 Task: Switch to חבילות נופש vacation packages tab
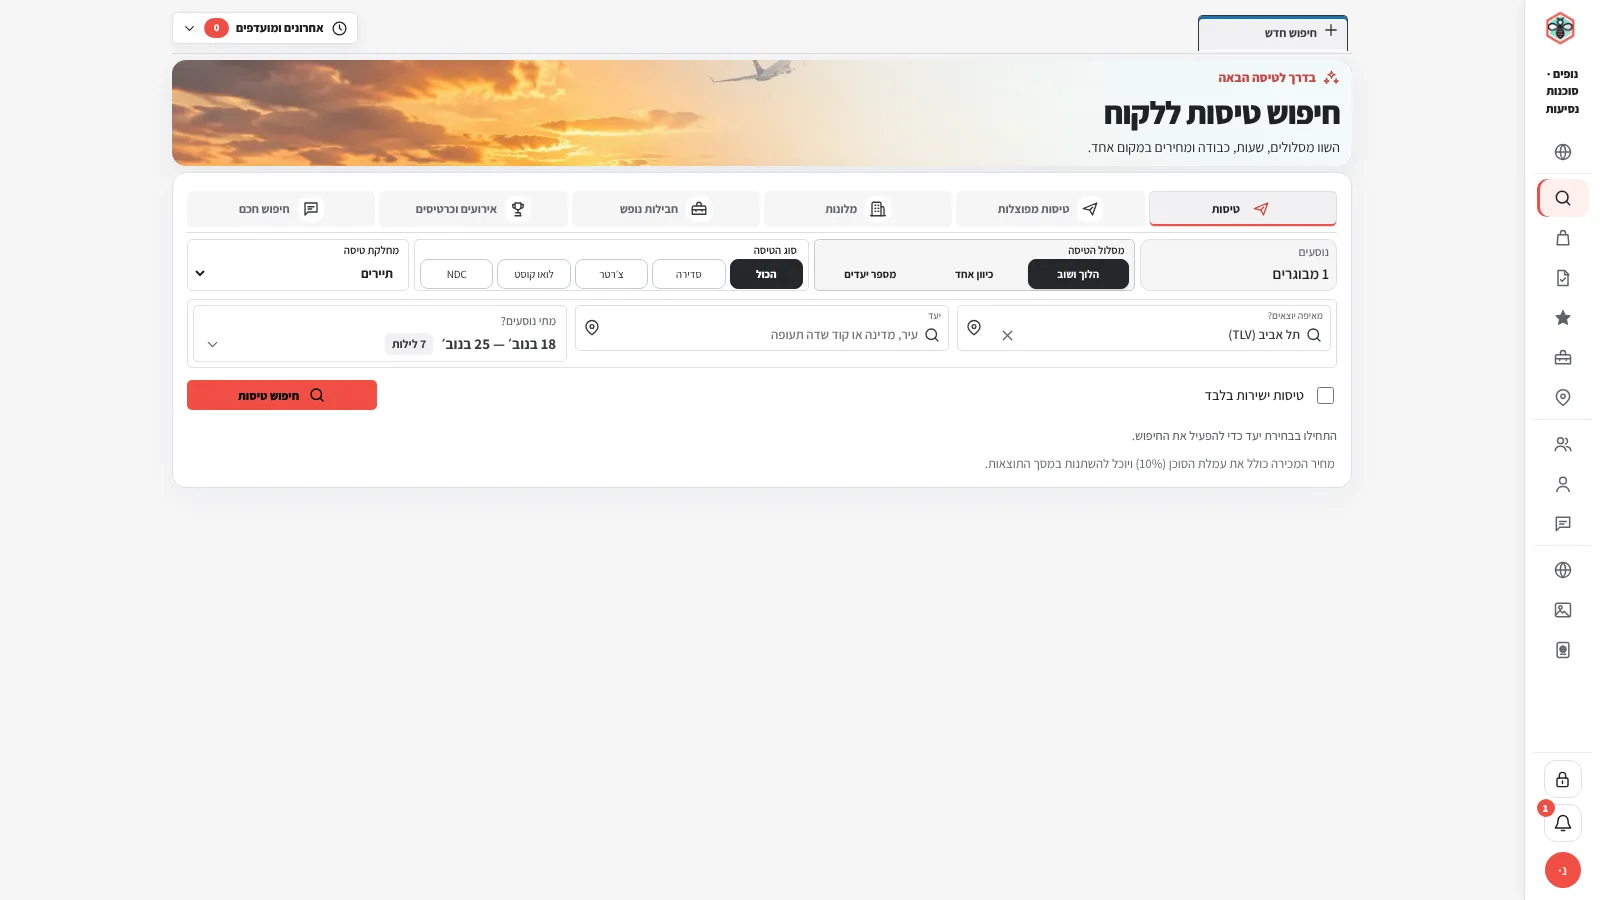pos(666,209)
